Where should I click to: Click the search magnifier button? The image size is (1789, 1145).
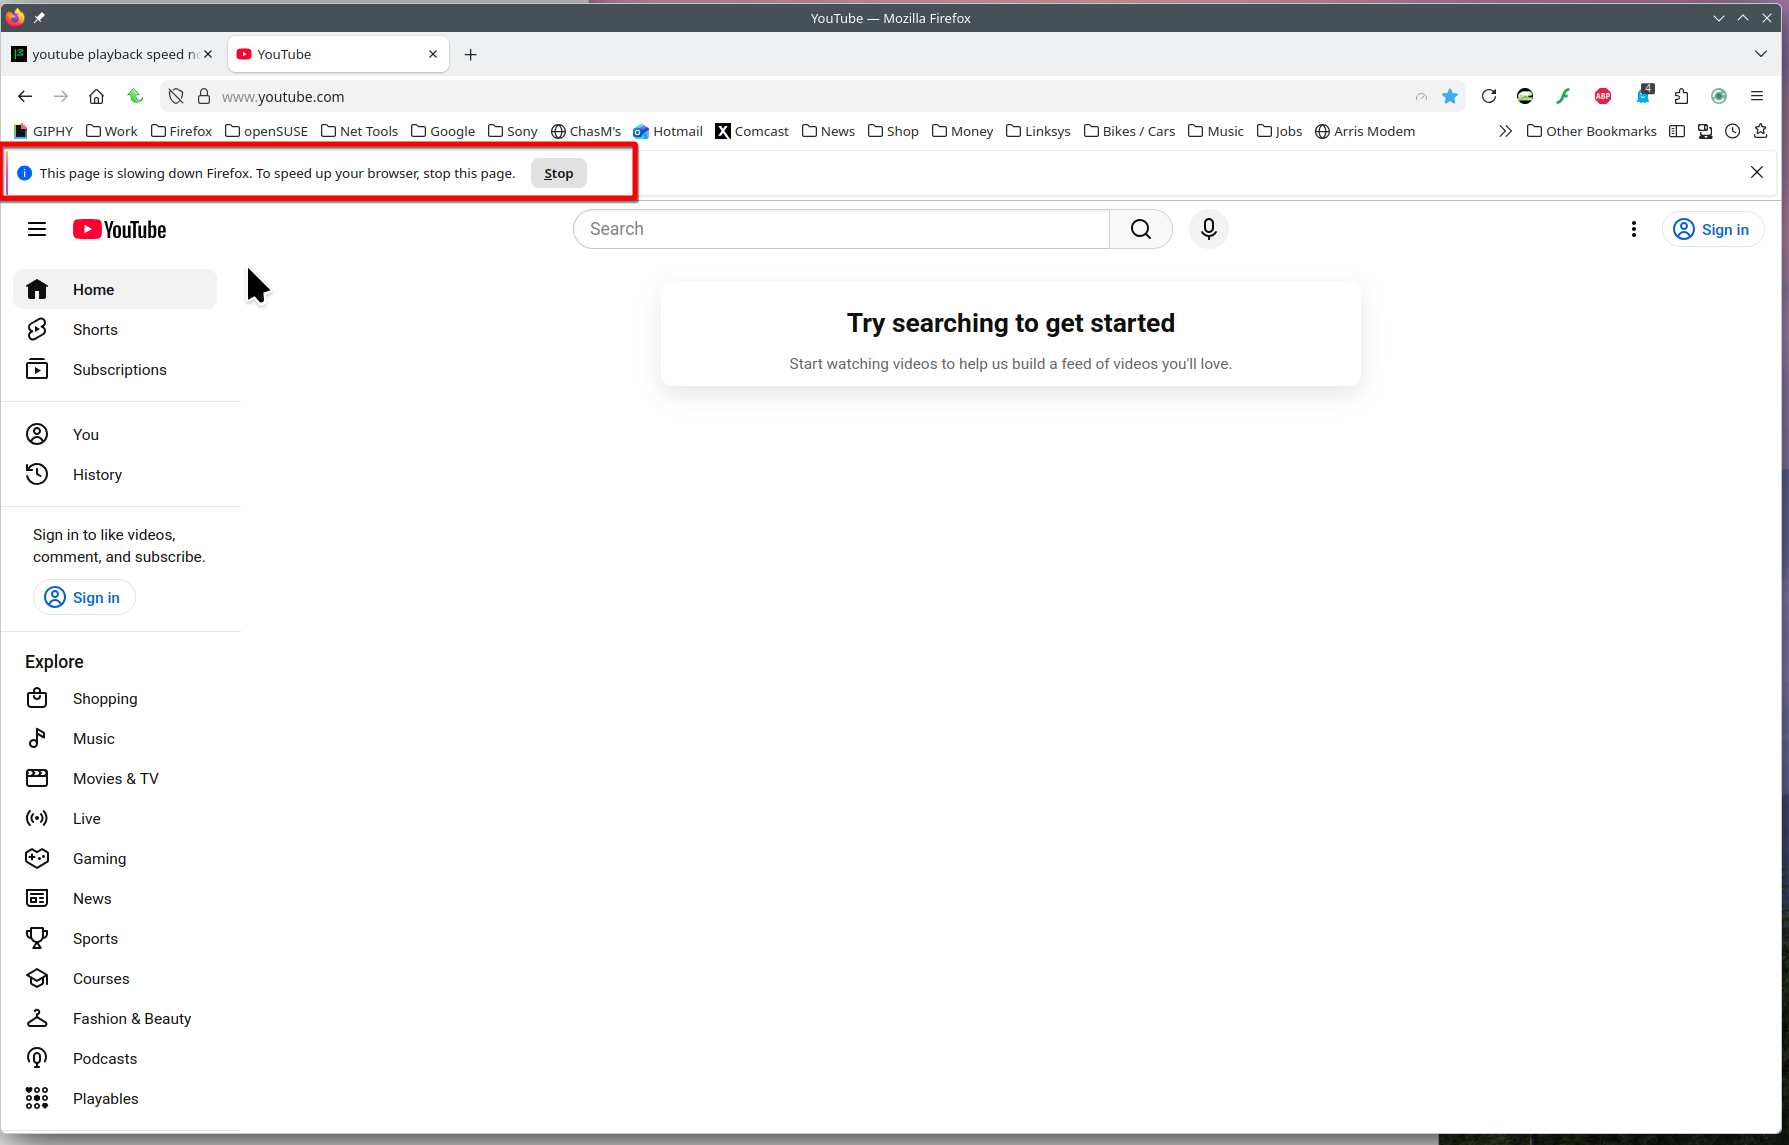pos(1140,229)
